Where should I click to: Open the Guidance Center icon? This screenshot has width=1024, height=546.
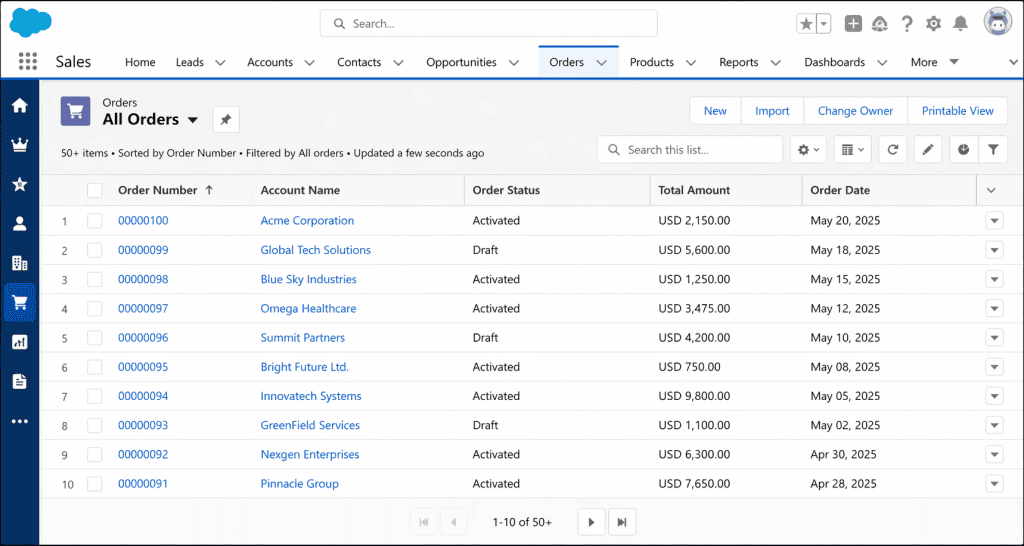[x=880, y=24]
